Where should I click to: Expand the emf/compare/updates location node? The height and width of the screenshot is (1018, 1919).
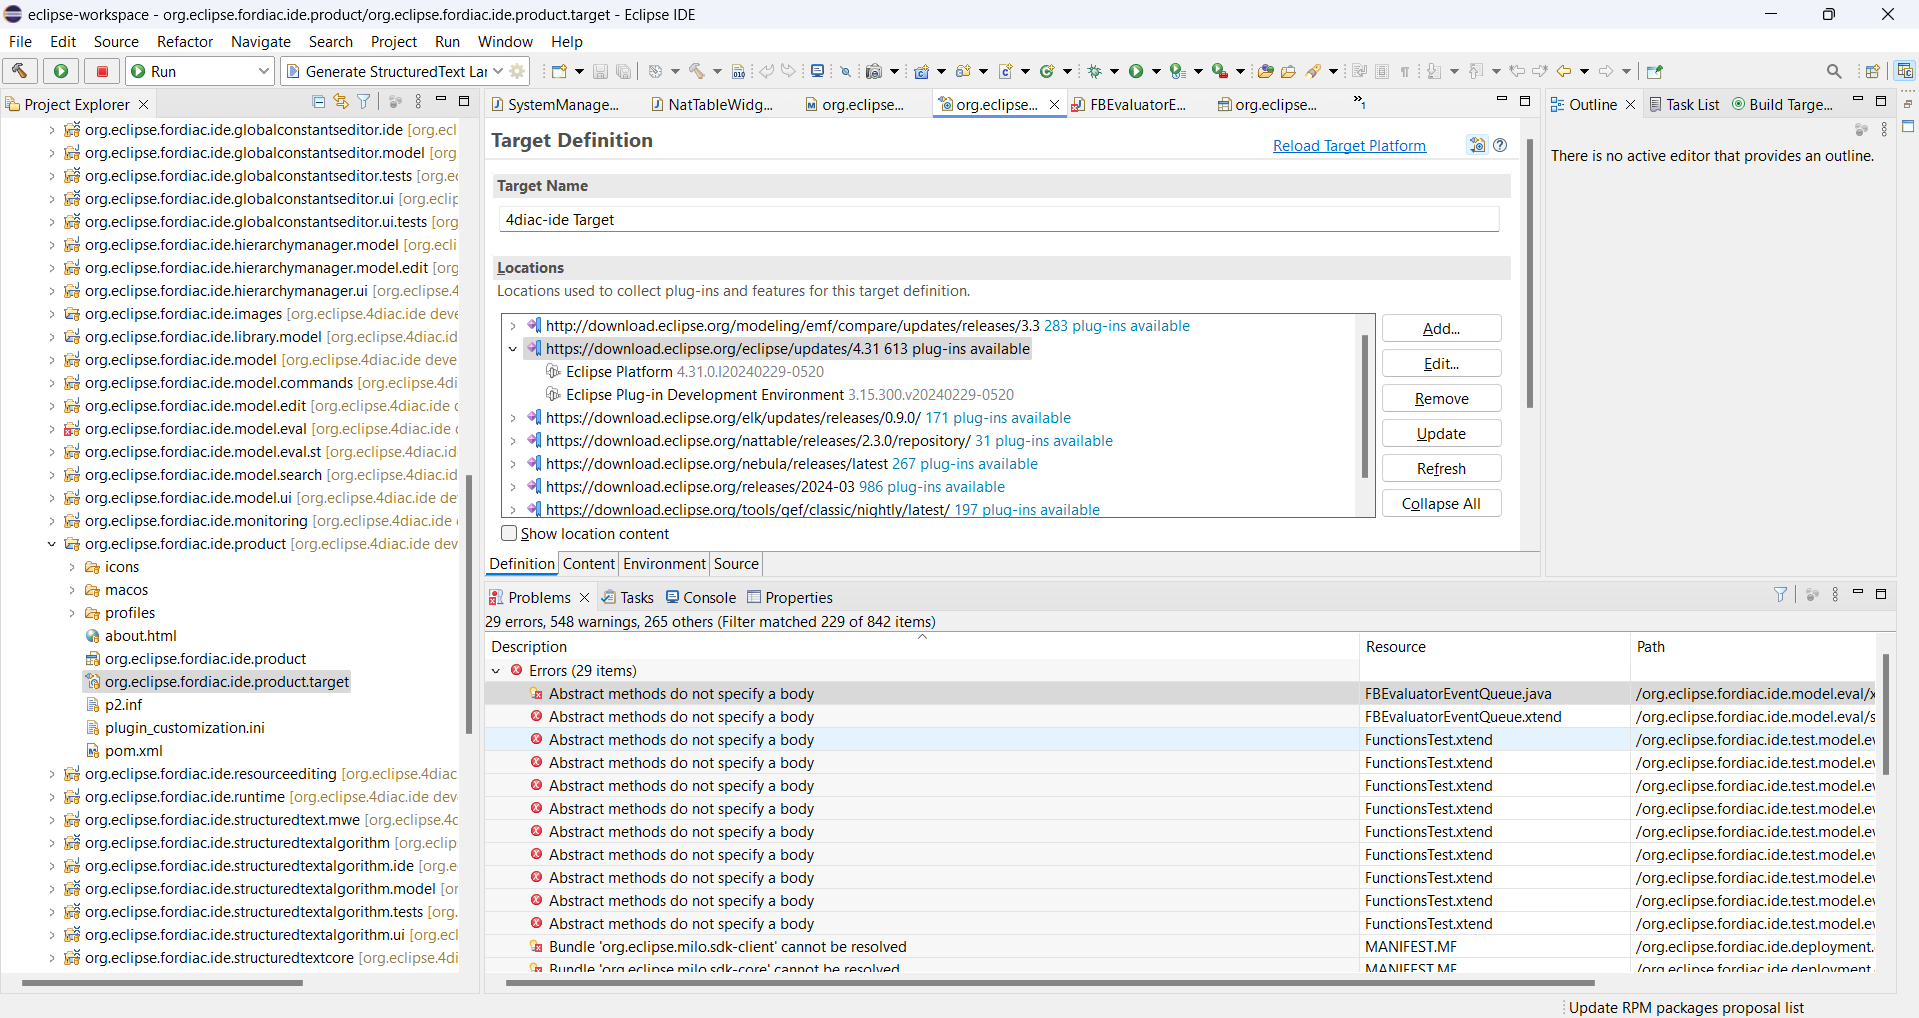513,326
